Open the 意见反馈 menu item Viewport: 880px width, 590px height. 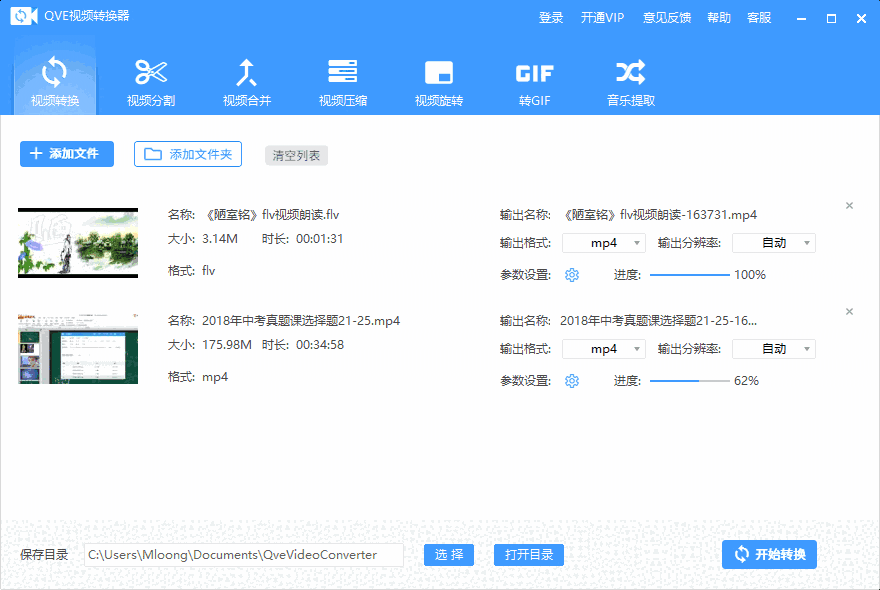(667, 17)
